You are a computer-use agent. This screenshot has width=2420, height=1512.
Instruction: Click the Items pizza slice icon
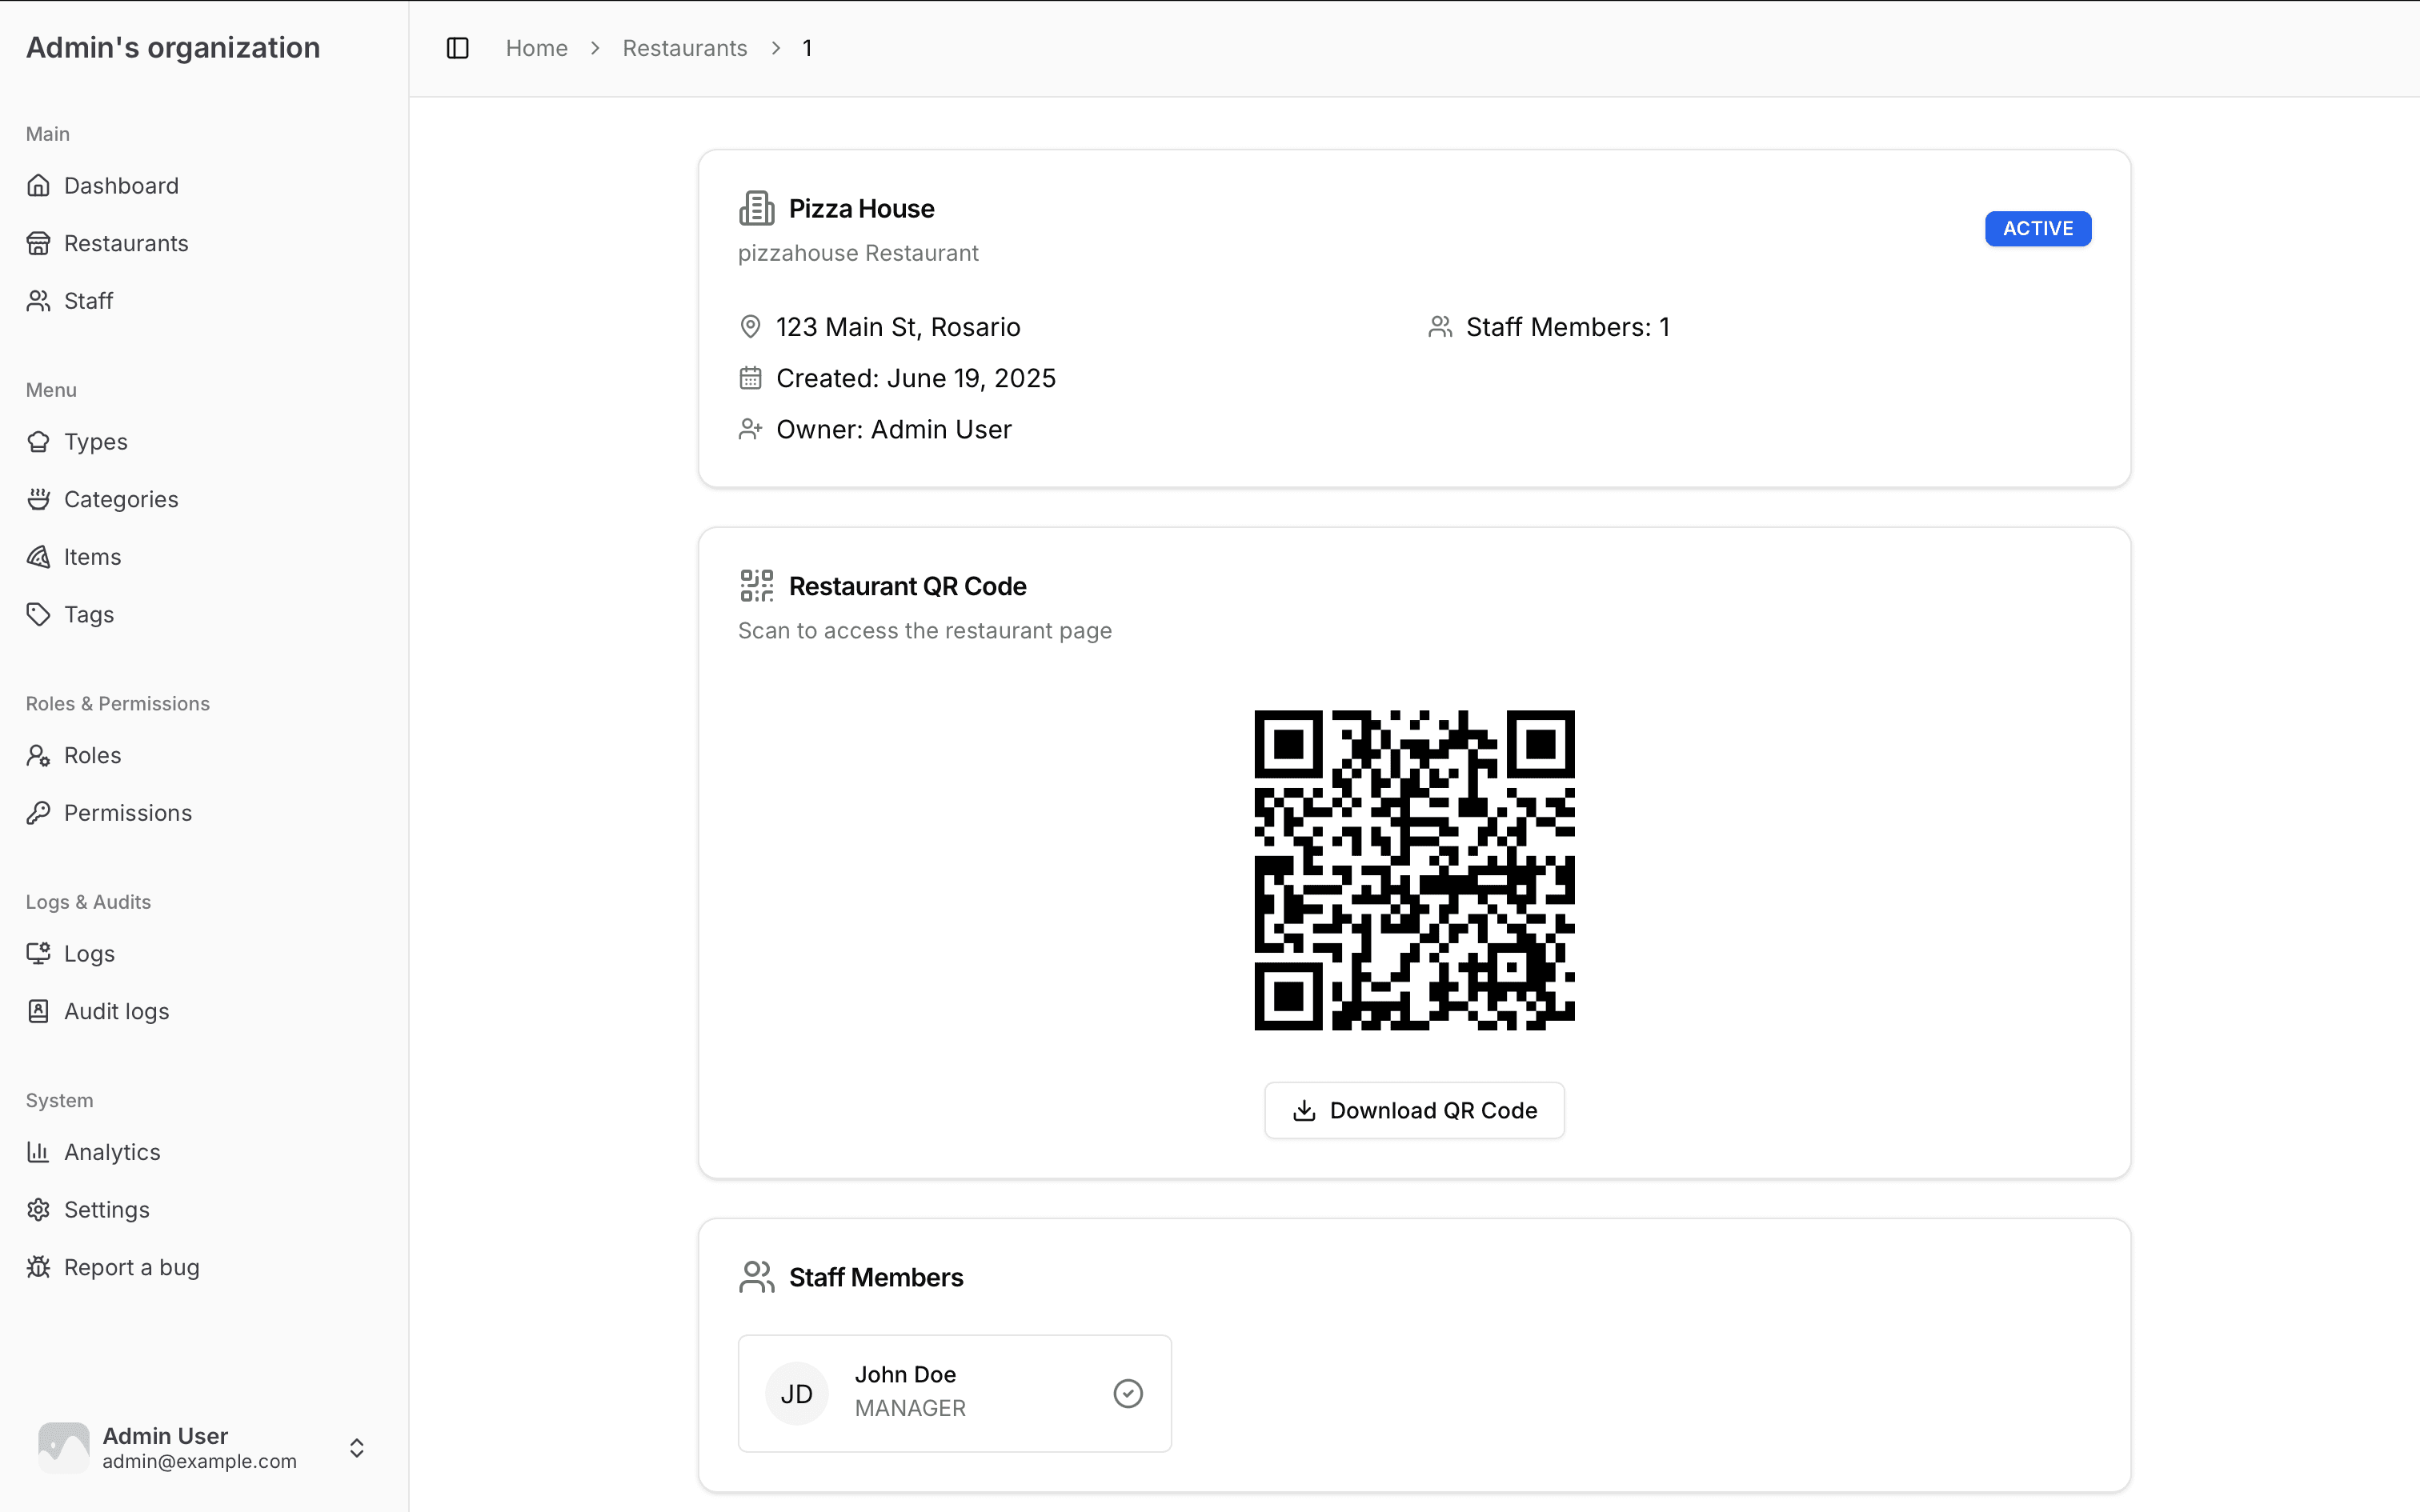point(38,557)
